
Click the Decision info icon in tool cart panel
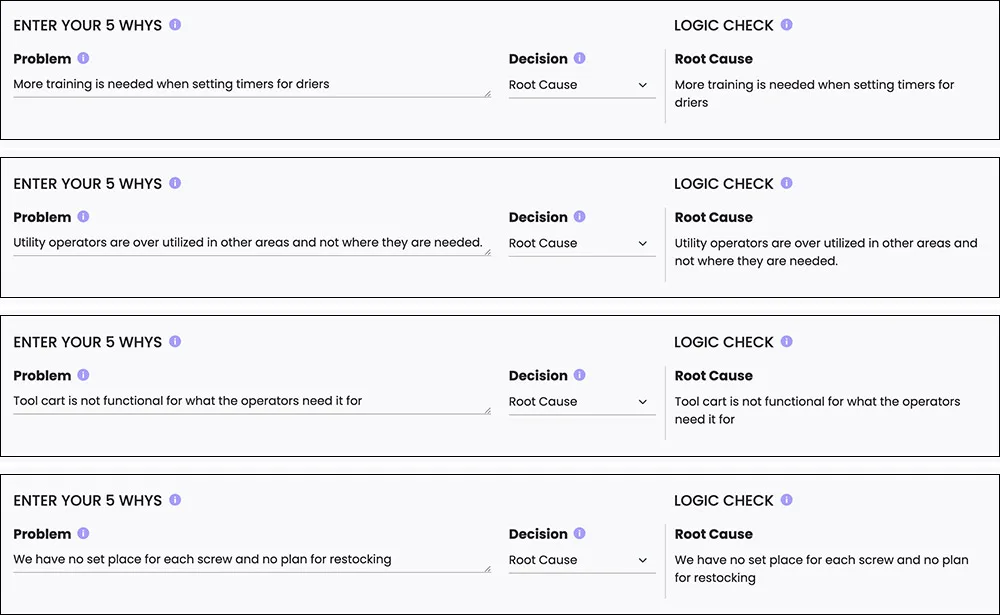click(579, 374)
